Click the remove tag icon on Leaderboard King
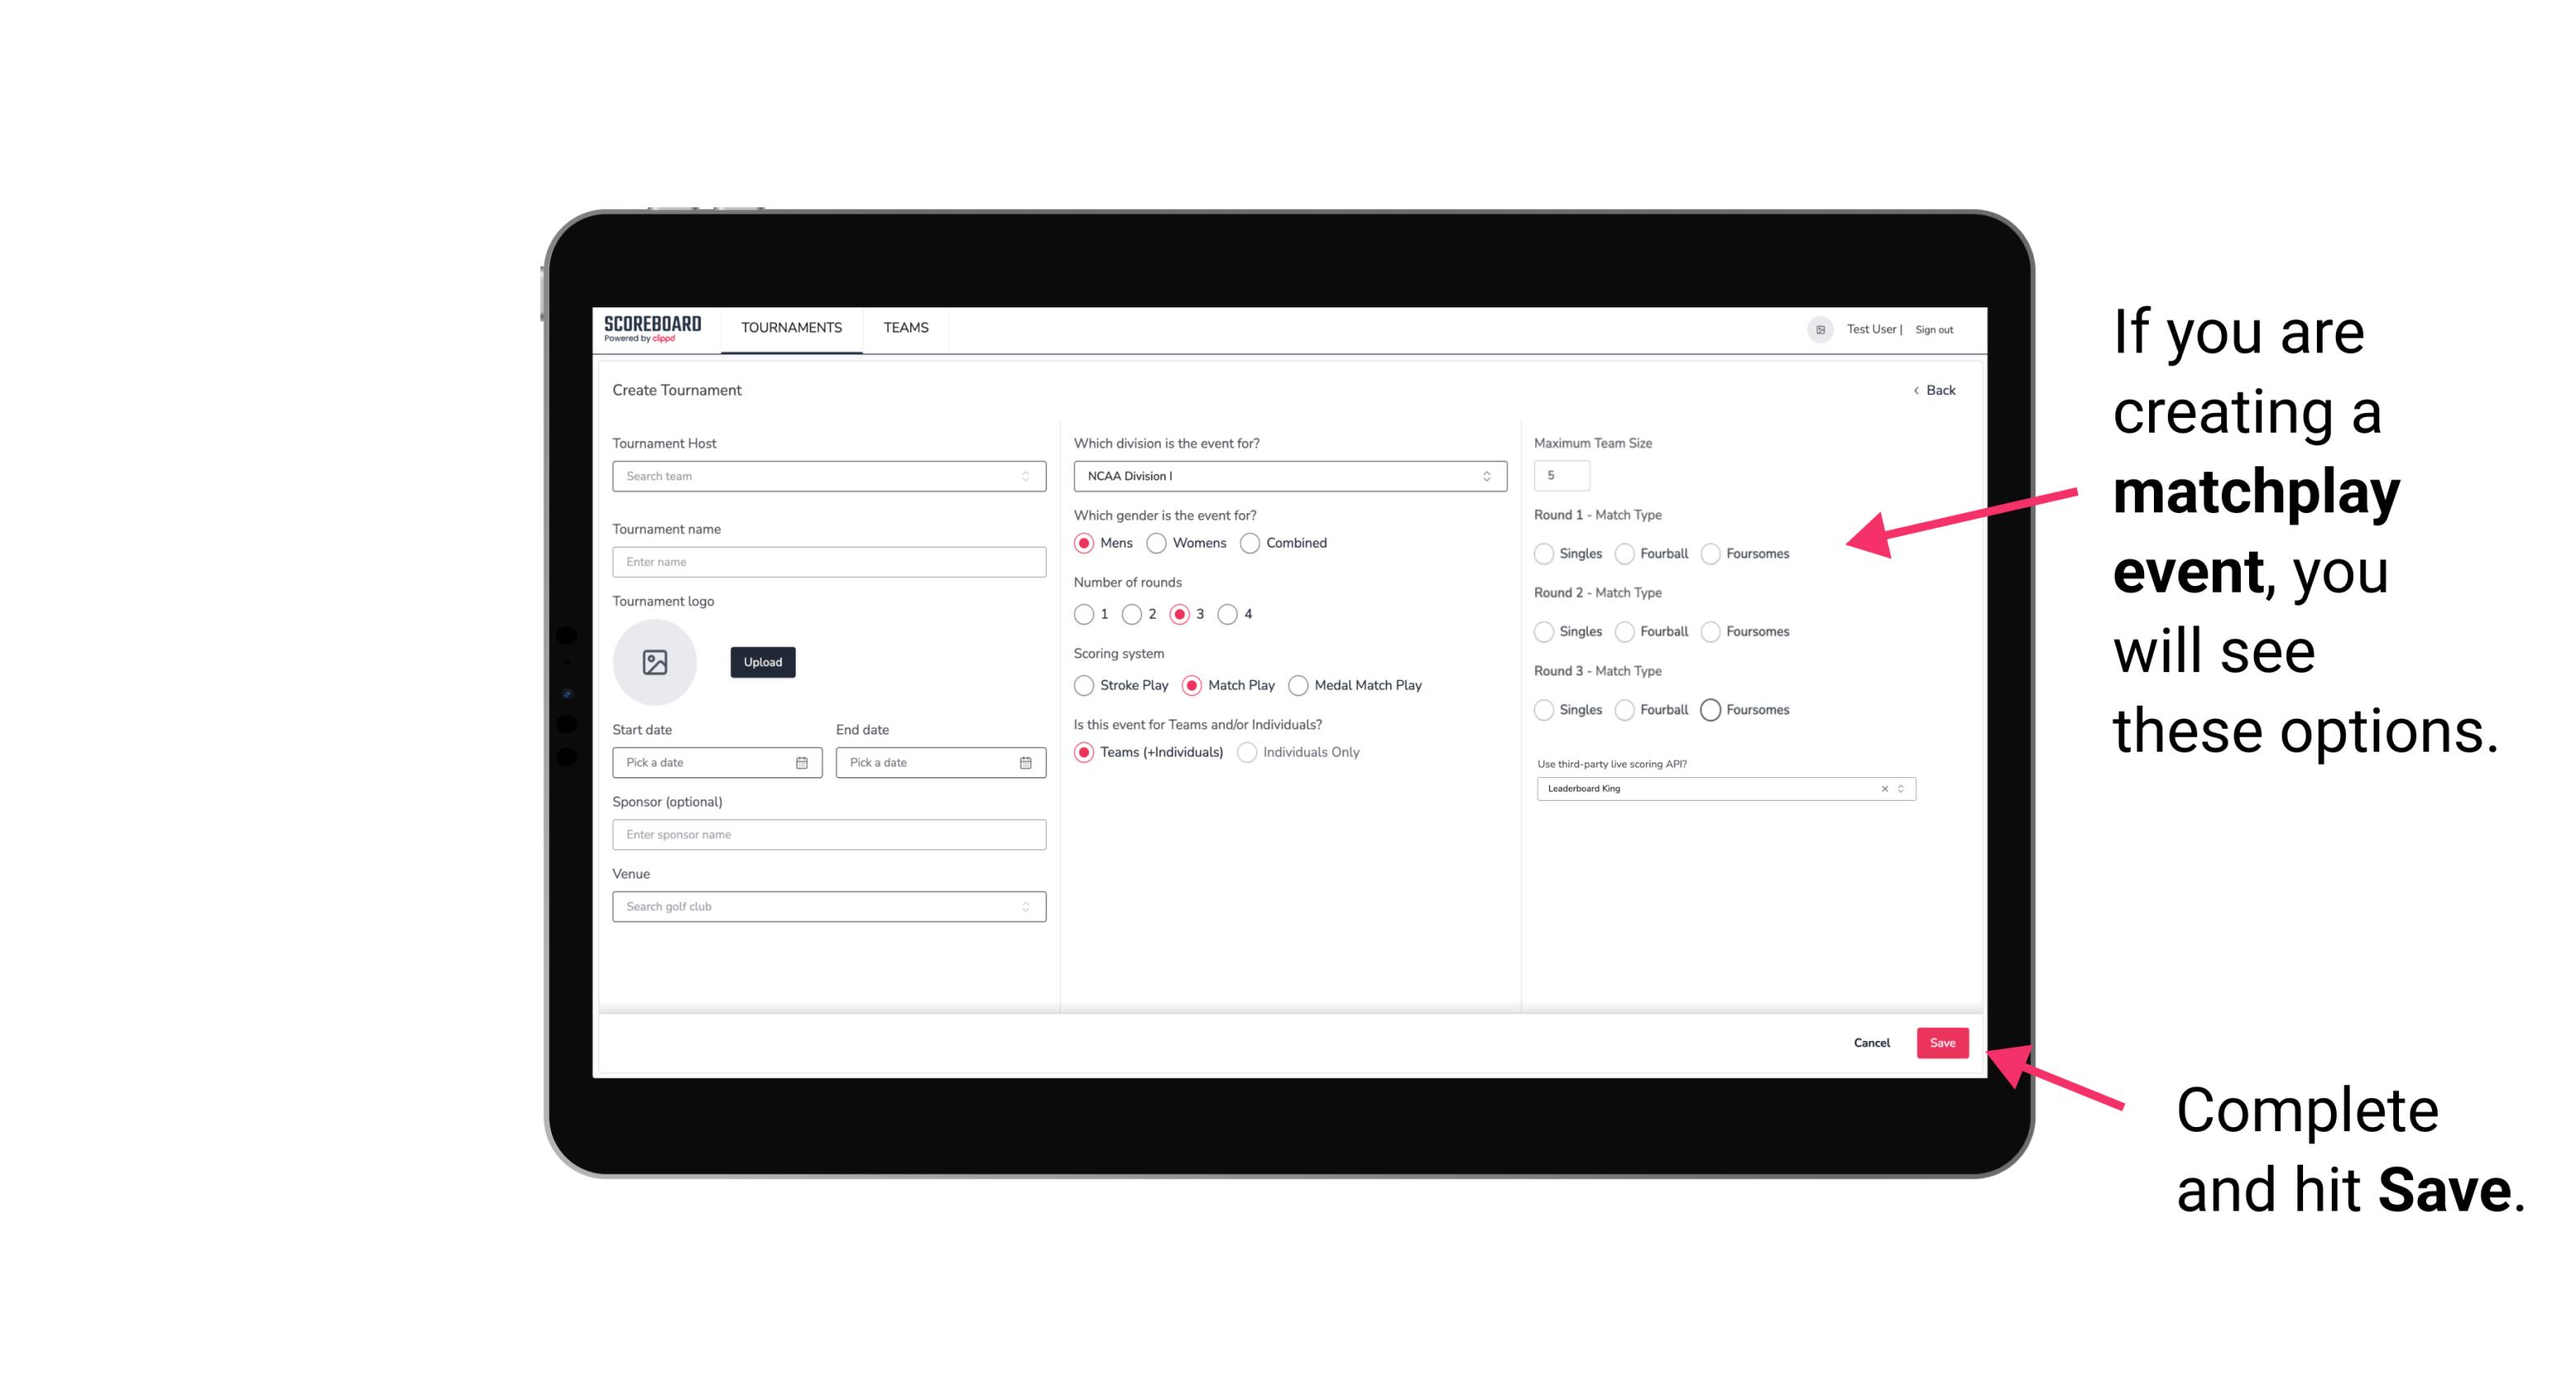Viewport: 2576px width, 1386px height. click(1885, 787)
